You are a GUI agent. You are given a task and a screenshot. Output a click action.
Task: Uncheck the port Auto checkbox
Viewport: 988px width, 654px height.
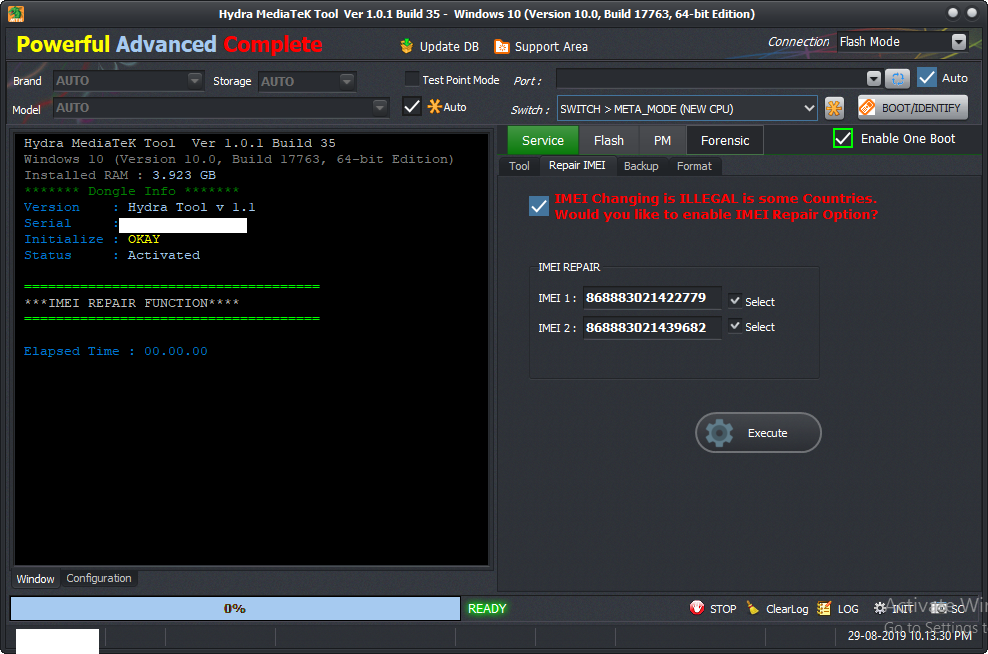pyautogui.click(x=926, y=78)
